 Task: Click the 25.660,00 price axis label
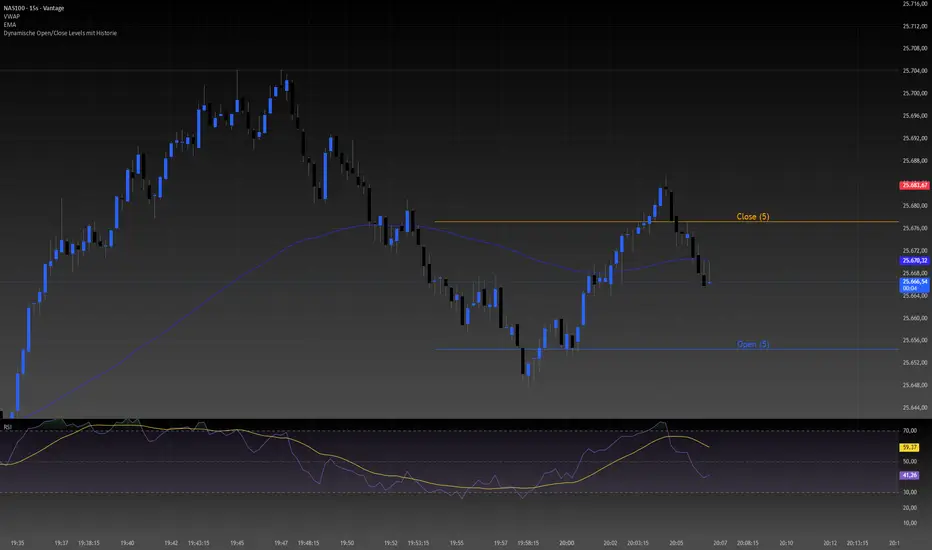tap(915, 318)
